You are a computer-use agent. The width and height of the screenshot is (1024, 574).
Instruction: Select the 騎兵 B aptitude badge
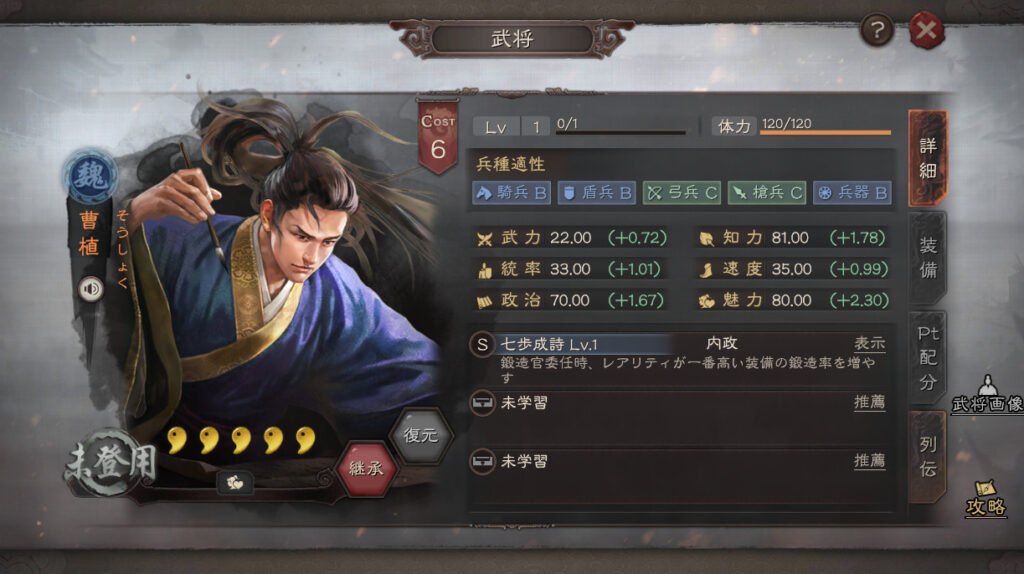pos(511,193)
